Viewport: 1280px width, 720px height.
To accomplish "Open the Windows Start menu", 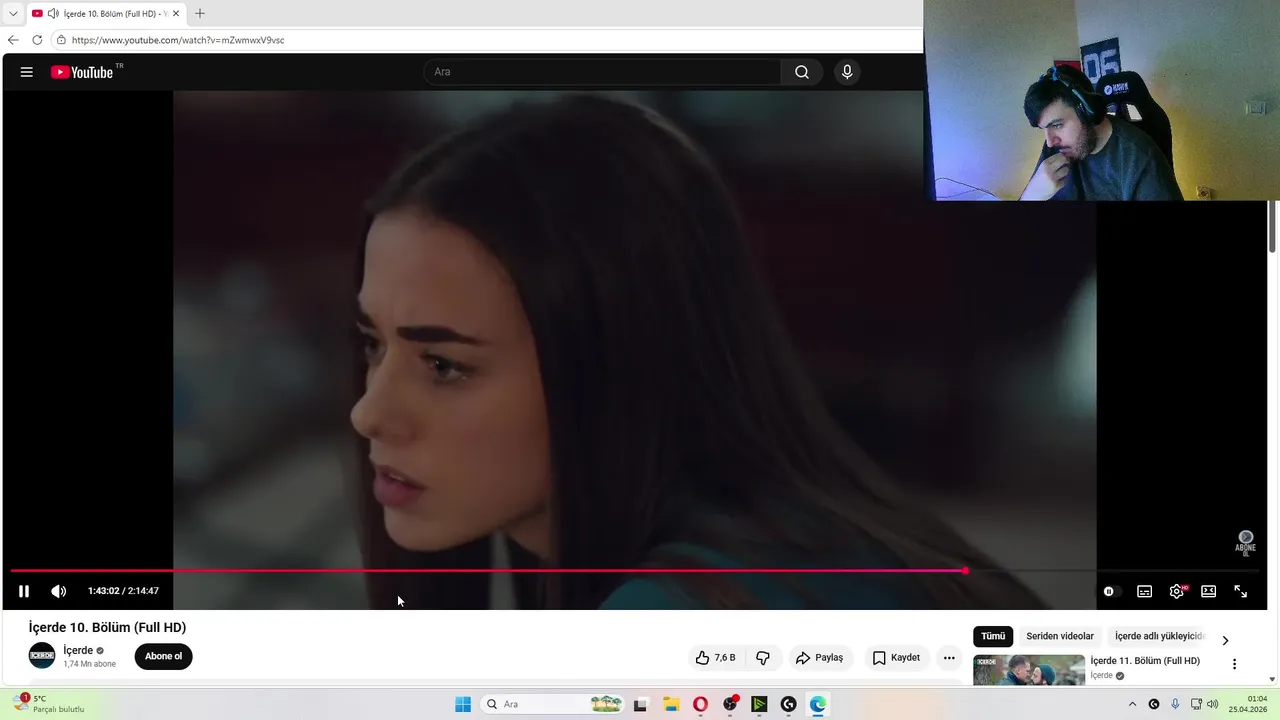I will point(463,704).
